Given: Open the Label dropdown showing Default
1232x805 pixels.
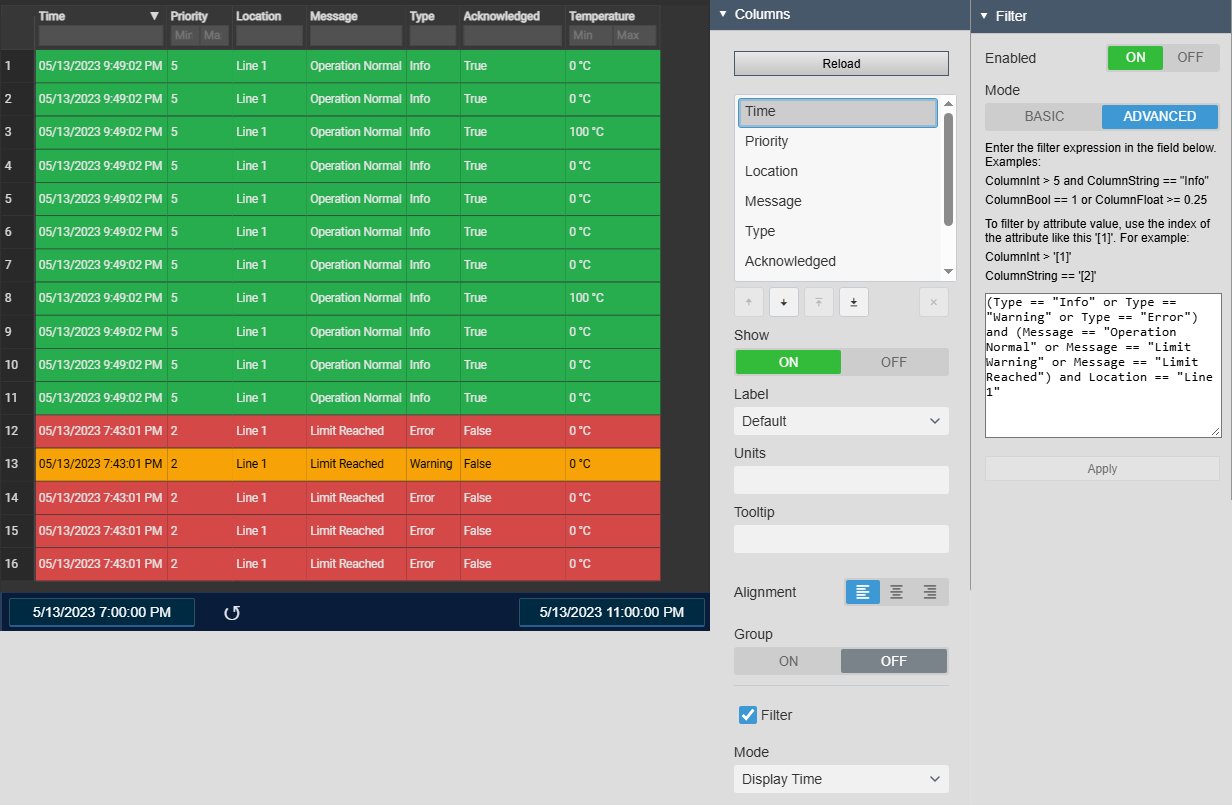Looking at the screenshot, I should pyautogui.click(x=841, y=421).
